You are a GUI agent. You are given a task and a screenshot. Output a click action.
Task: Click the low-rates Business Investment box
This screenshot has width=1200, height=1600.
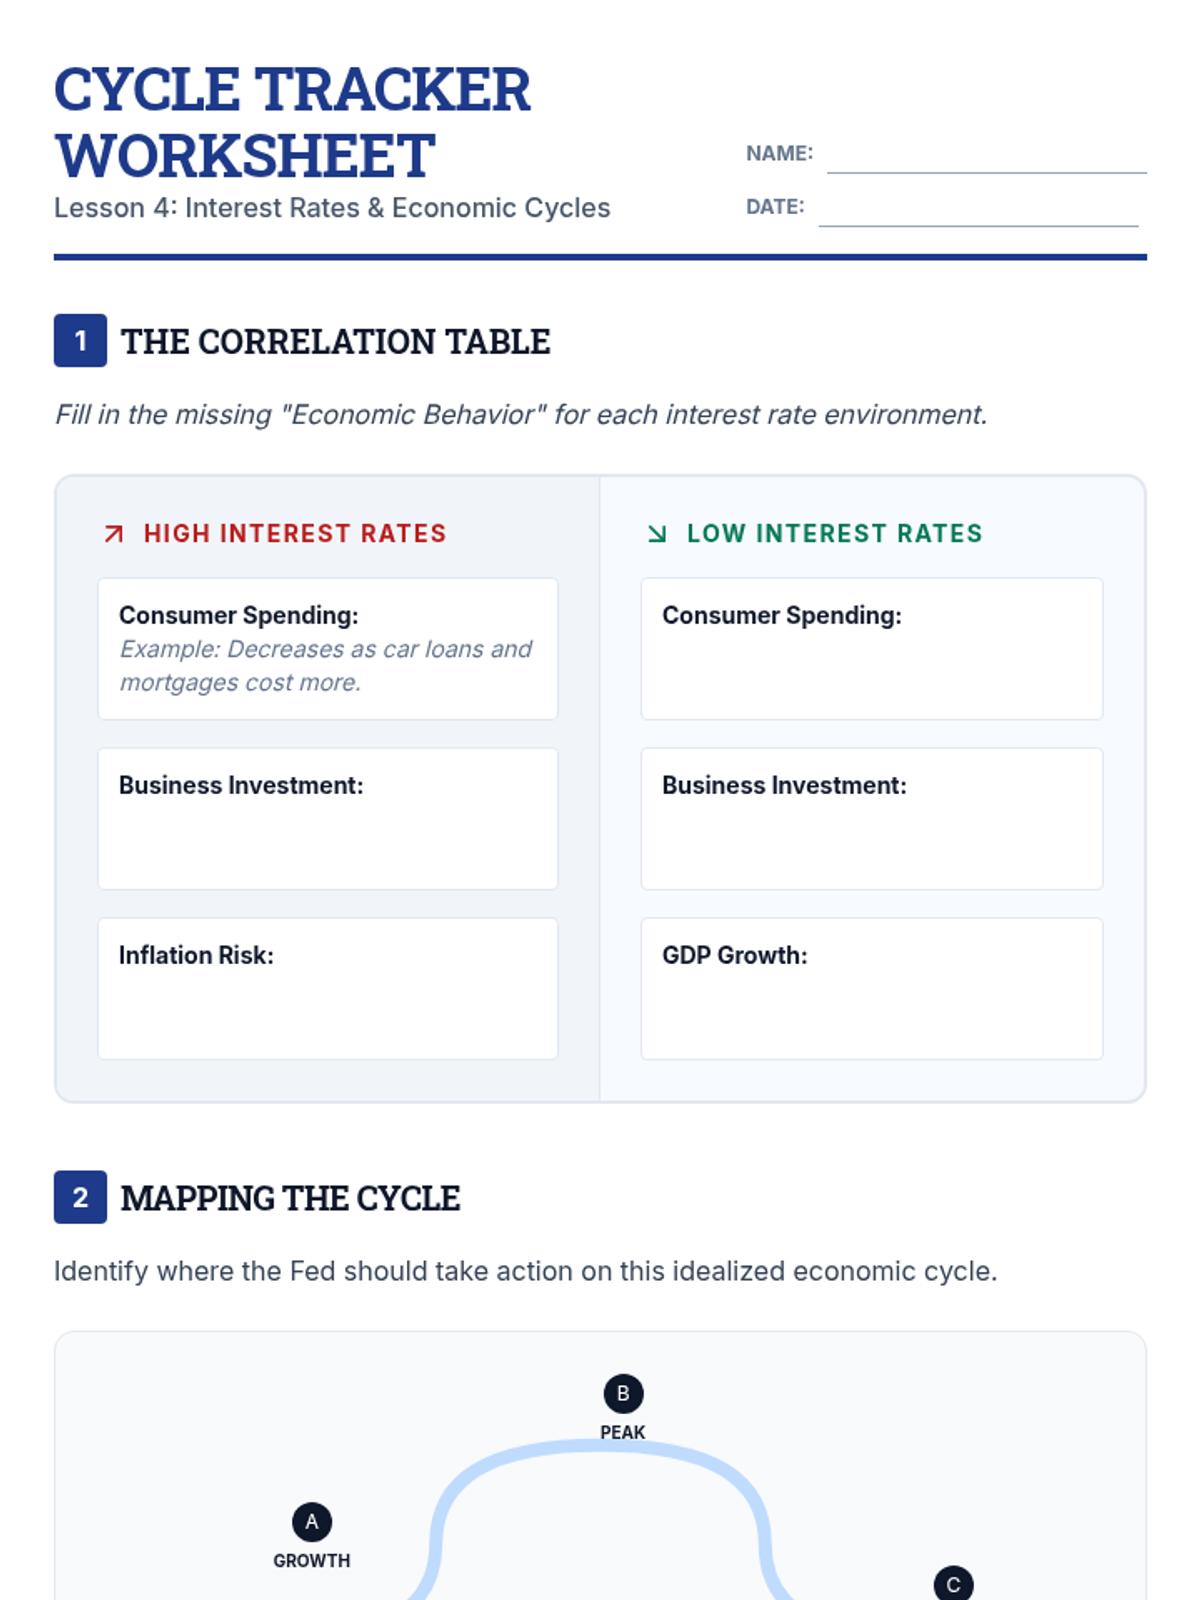[x=872, y=819]
